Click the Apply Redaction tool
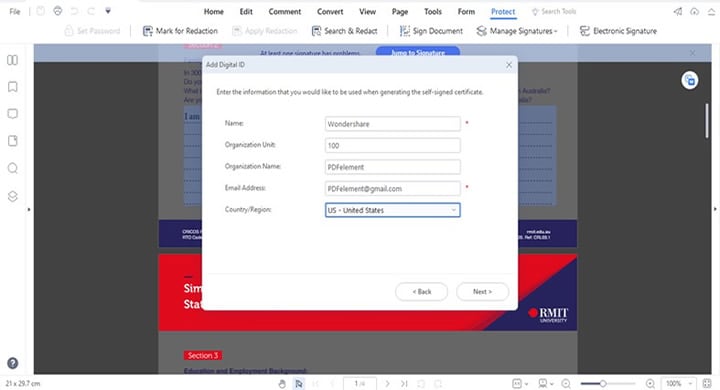Viewport: 720px width, 390px height. tap(264, 31)
